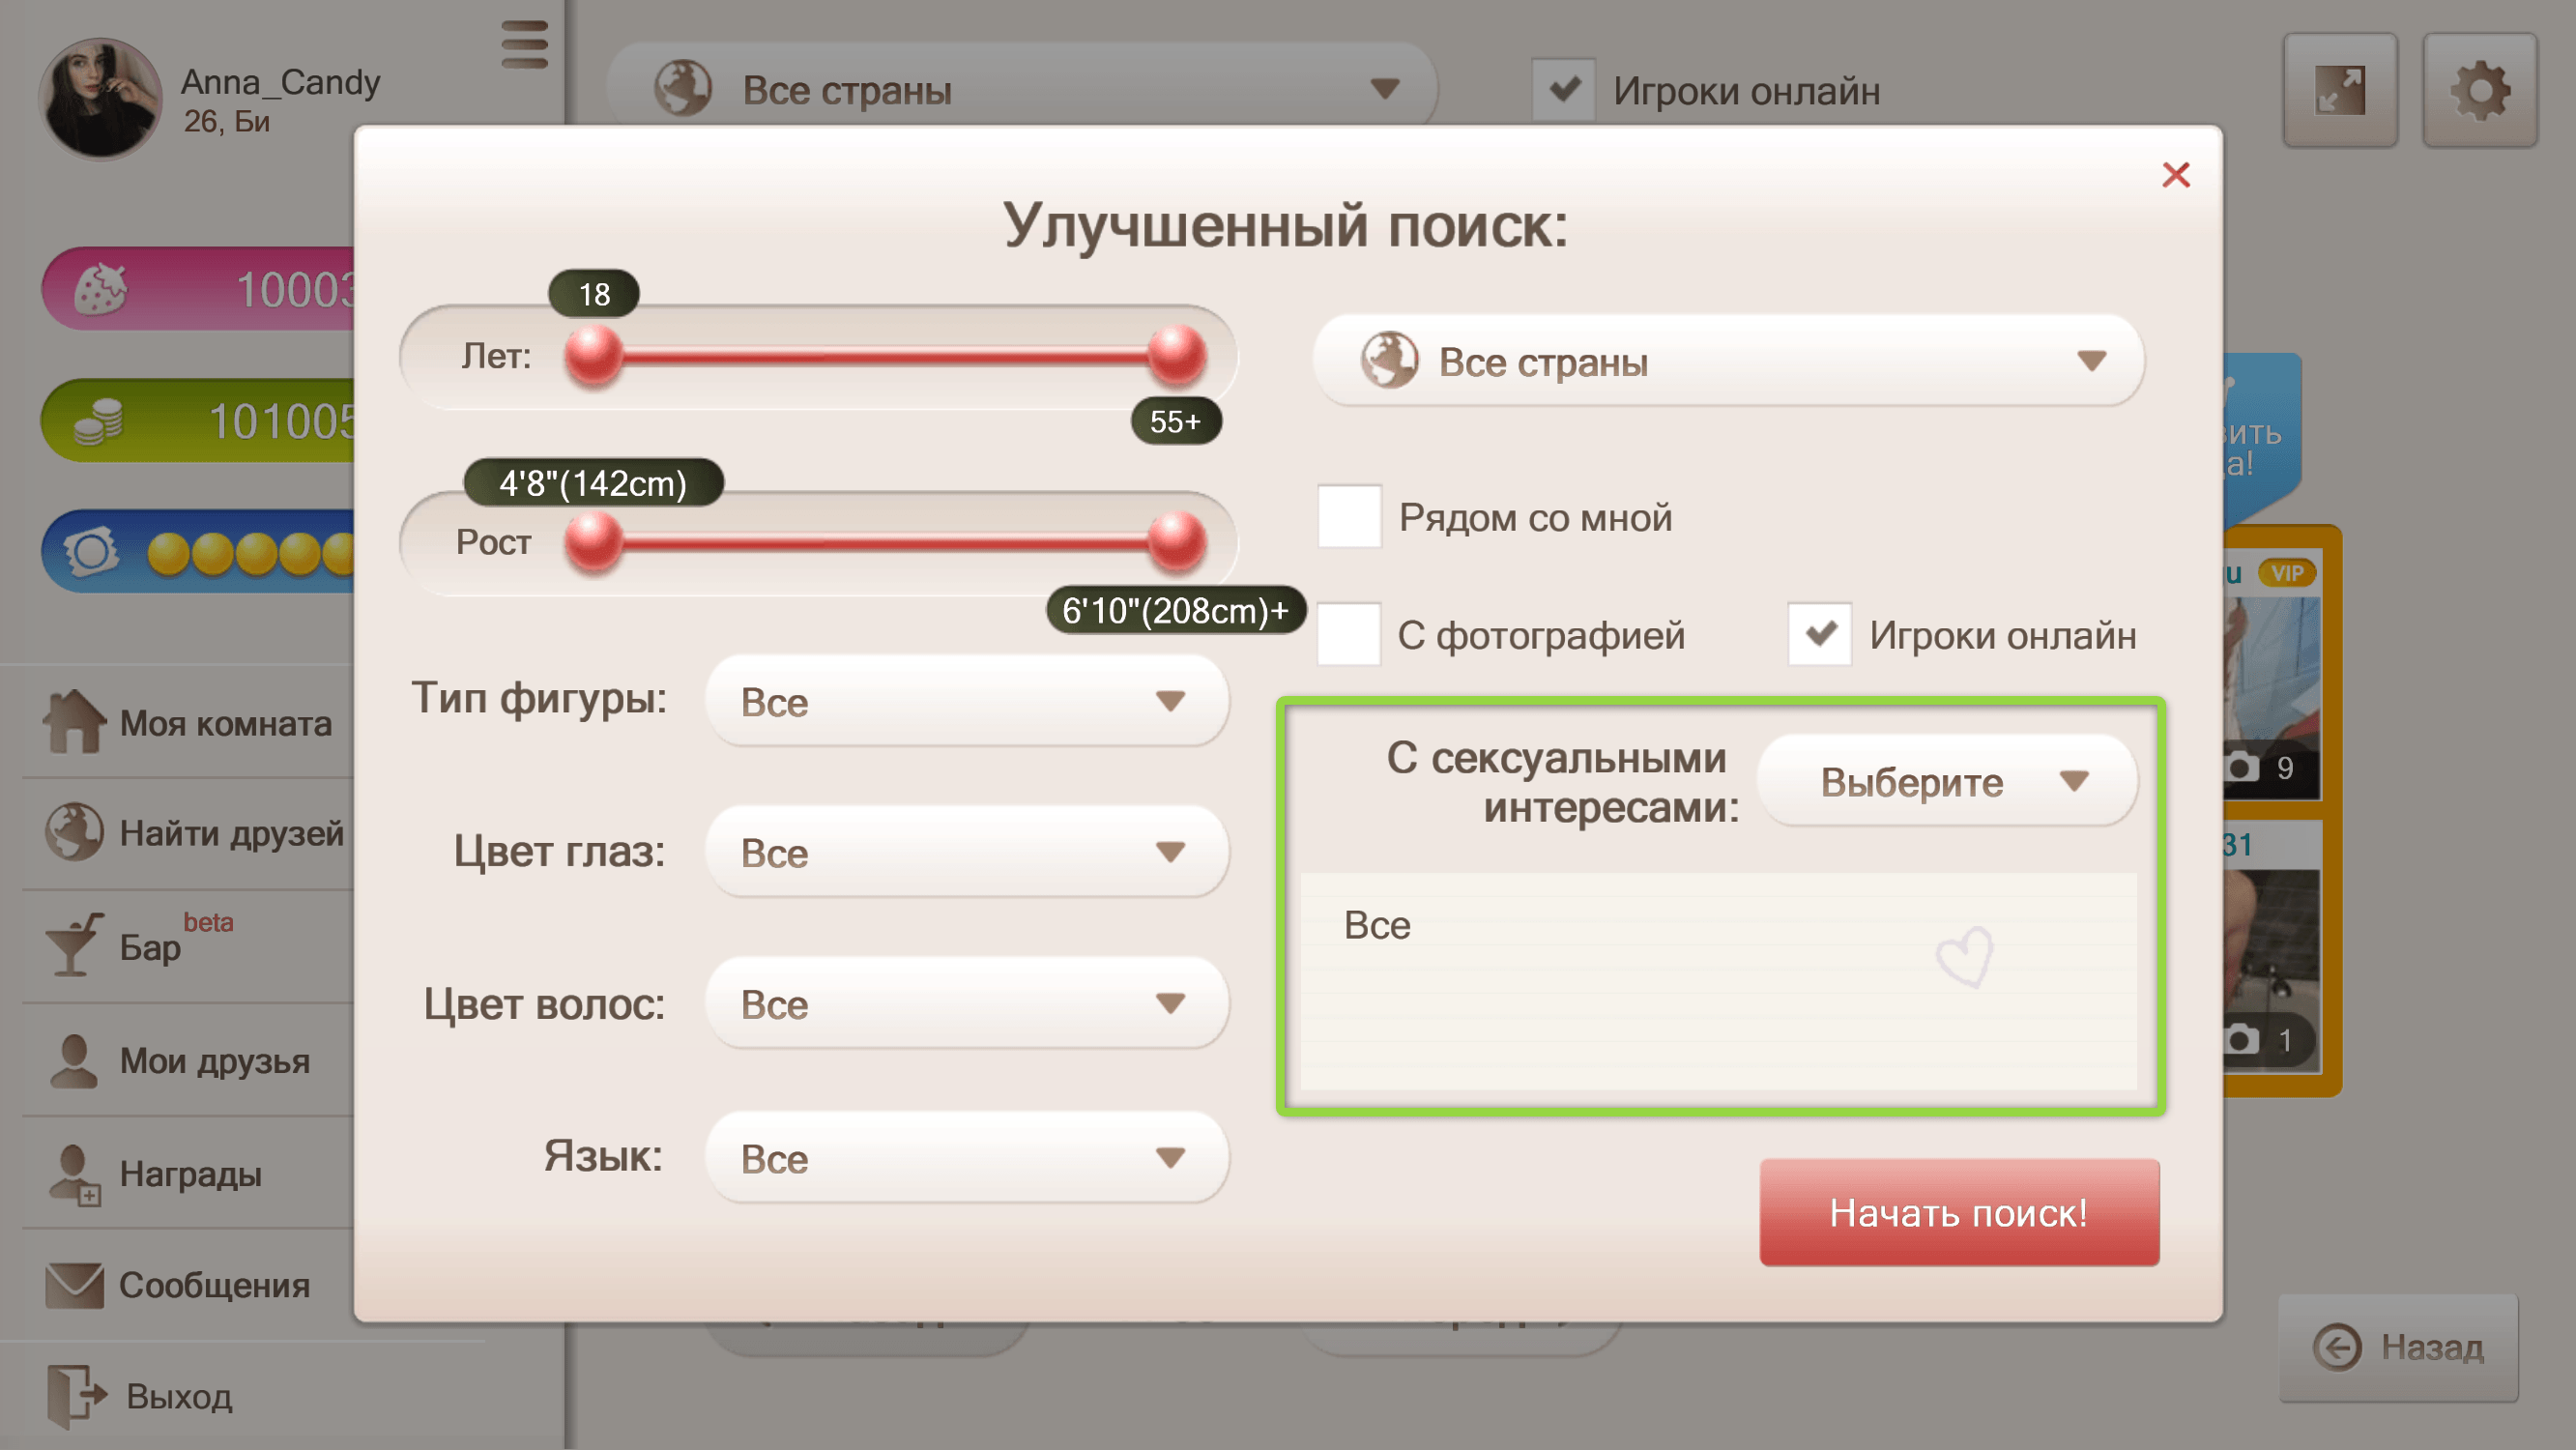This screenshot has height=1450, width=2576.
Task: Click the house icon for My Room
Action: click(74, 721)
